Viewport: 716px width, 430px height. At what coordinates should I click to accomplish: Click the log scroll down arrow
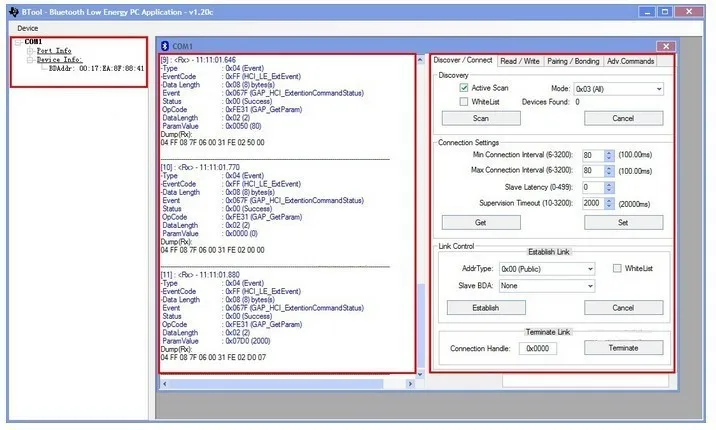pyautogui.click(x=421, y=374)
